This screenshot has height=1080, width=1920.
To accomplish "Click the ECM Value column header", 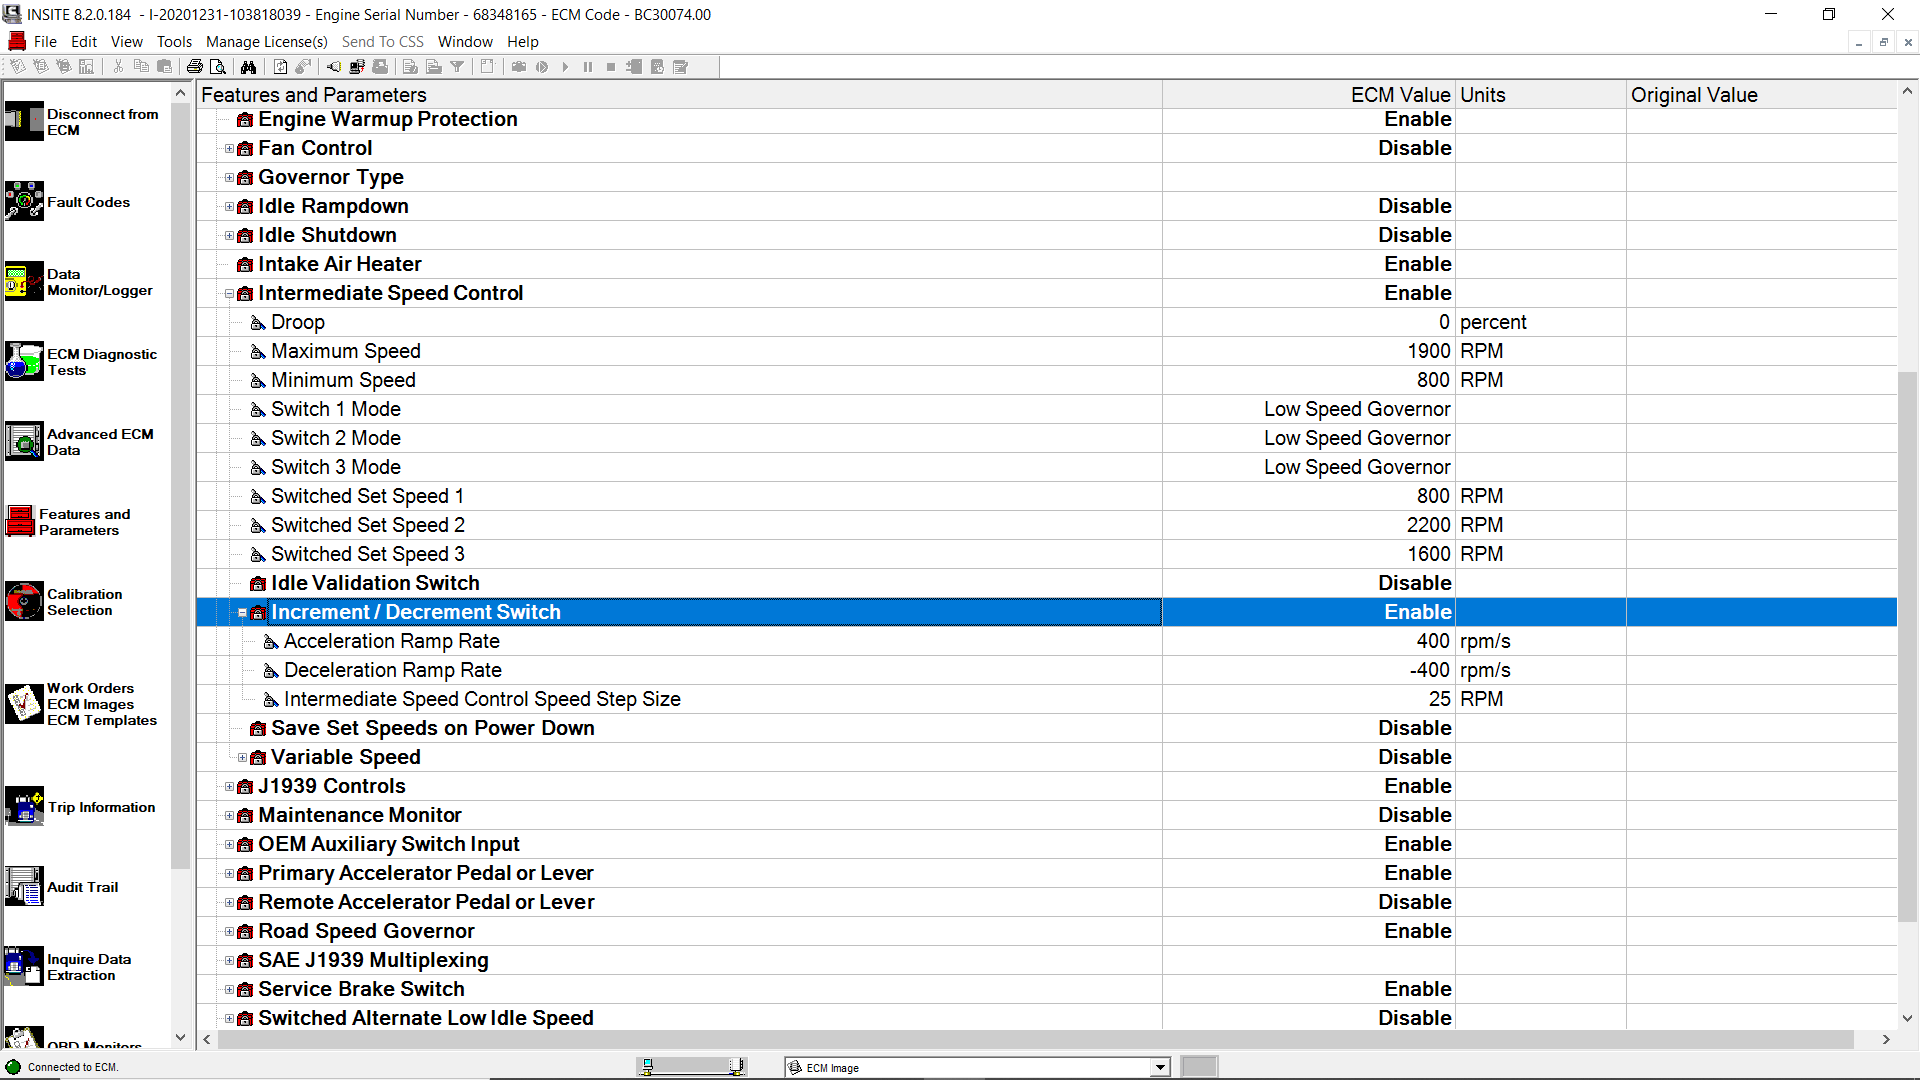I will click(1400, 95).
